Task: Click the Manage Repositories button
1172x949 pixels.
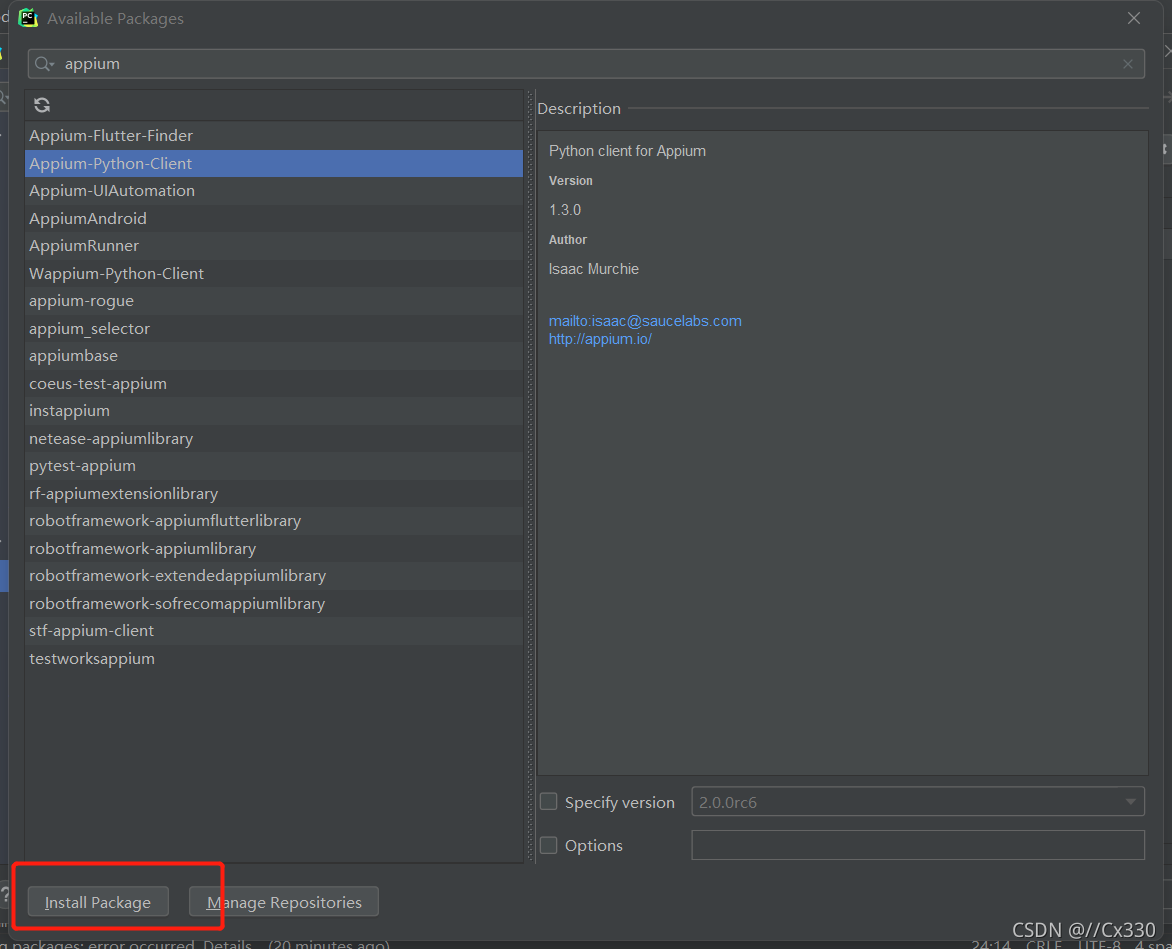Action: click(284, 902)
